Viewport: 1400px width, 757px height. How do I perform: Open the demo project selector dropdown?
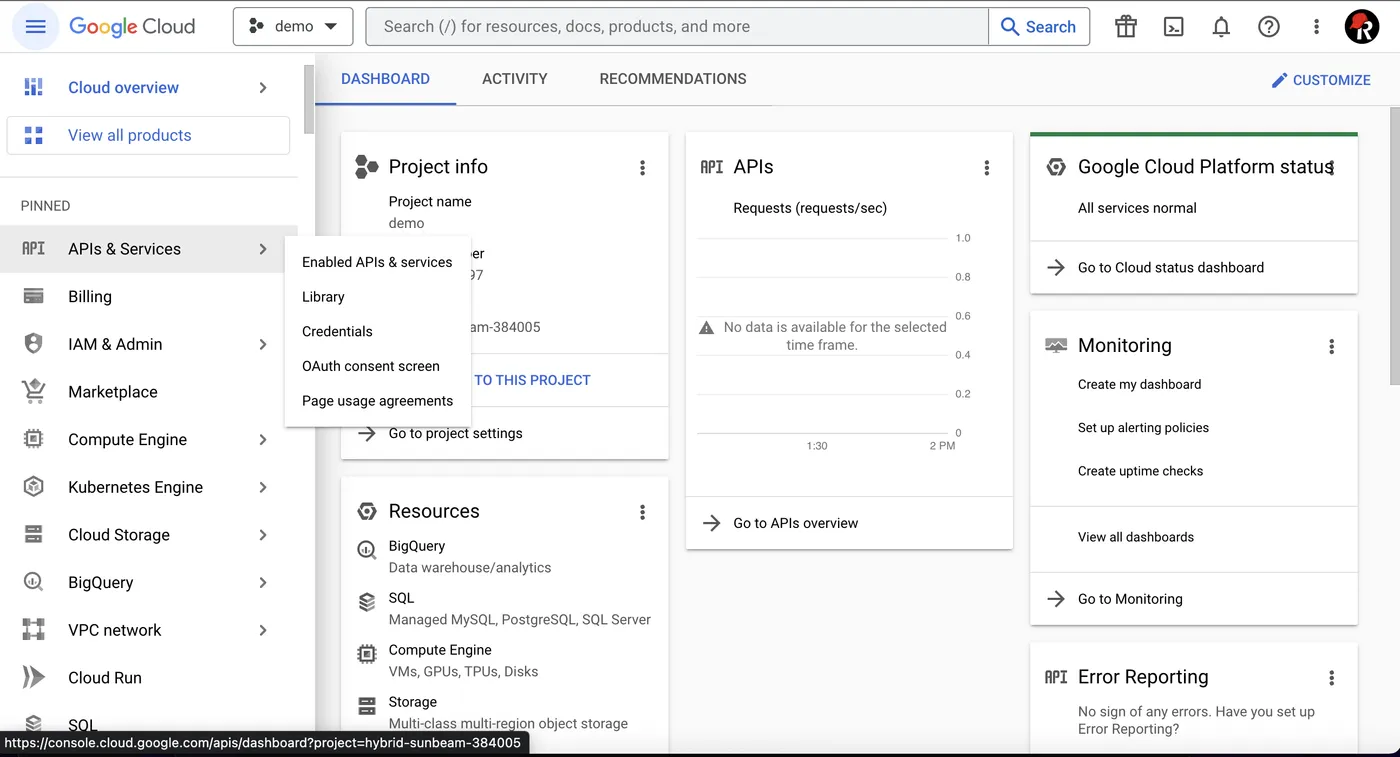pos(293,27)
